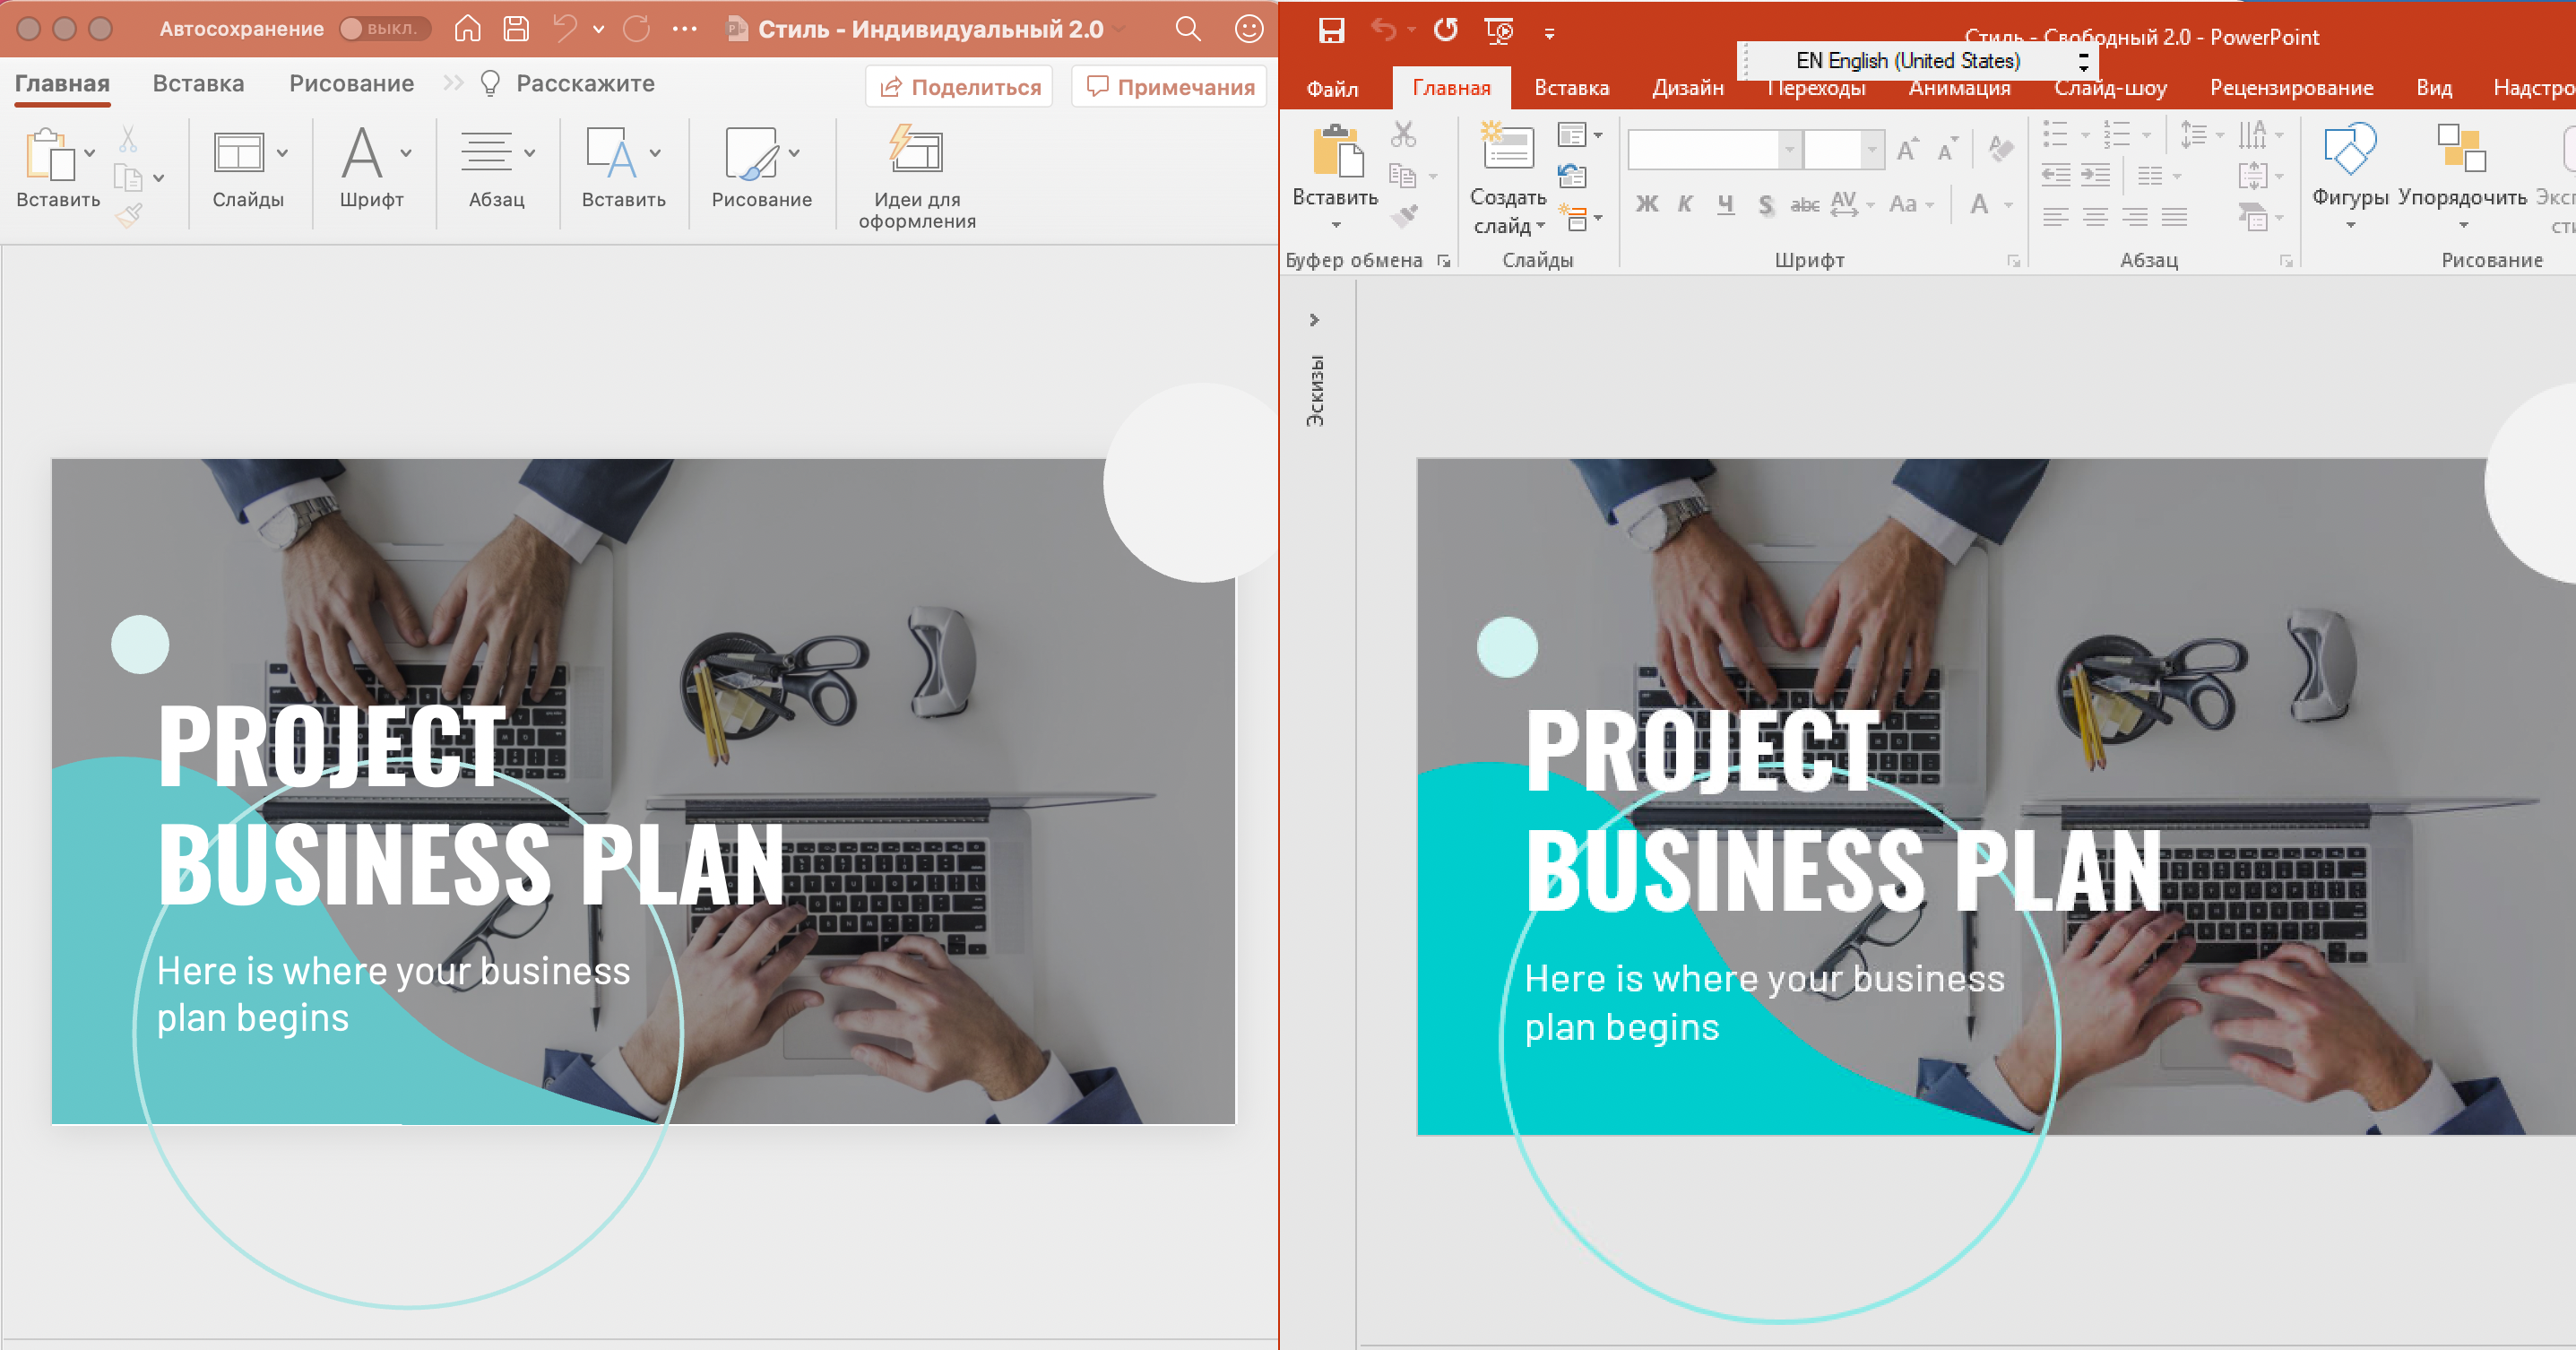
Task: Click the Cut scissors icon in Windows ribbon
Action: [x=1403, y=135]
